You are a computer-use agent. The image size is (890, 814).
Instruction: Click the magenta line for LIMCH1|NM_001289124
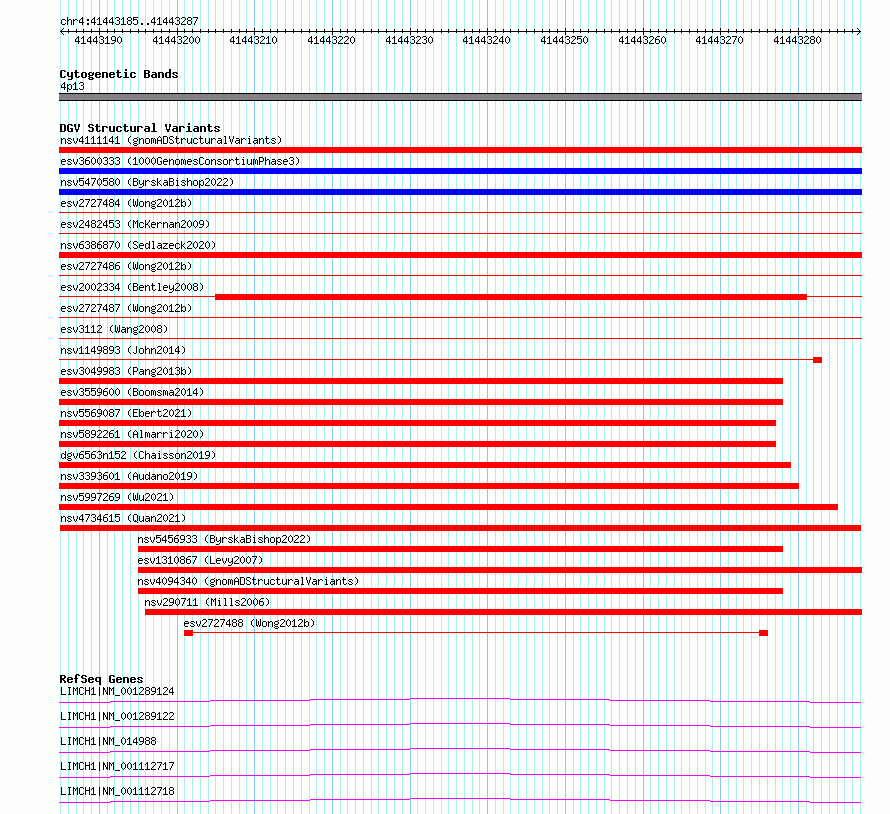click(x=460, y=700)
